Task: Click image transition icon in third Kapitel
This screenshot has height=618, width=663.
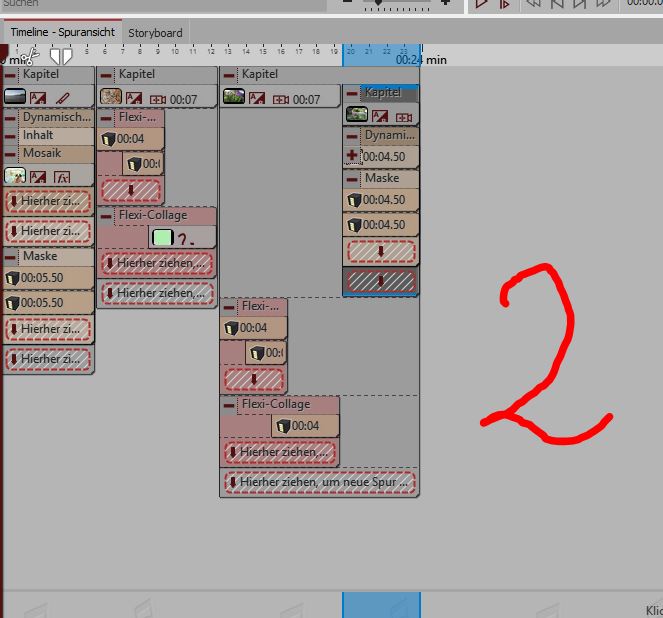Action: [x=257, y=98]
